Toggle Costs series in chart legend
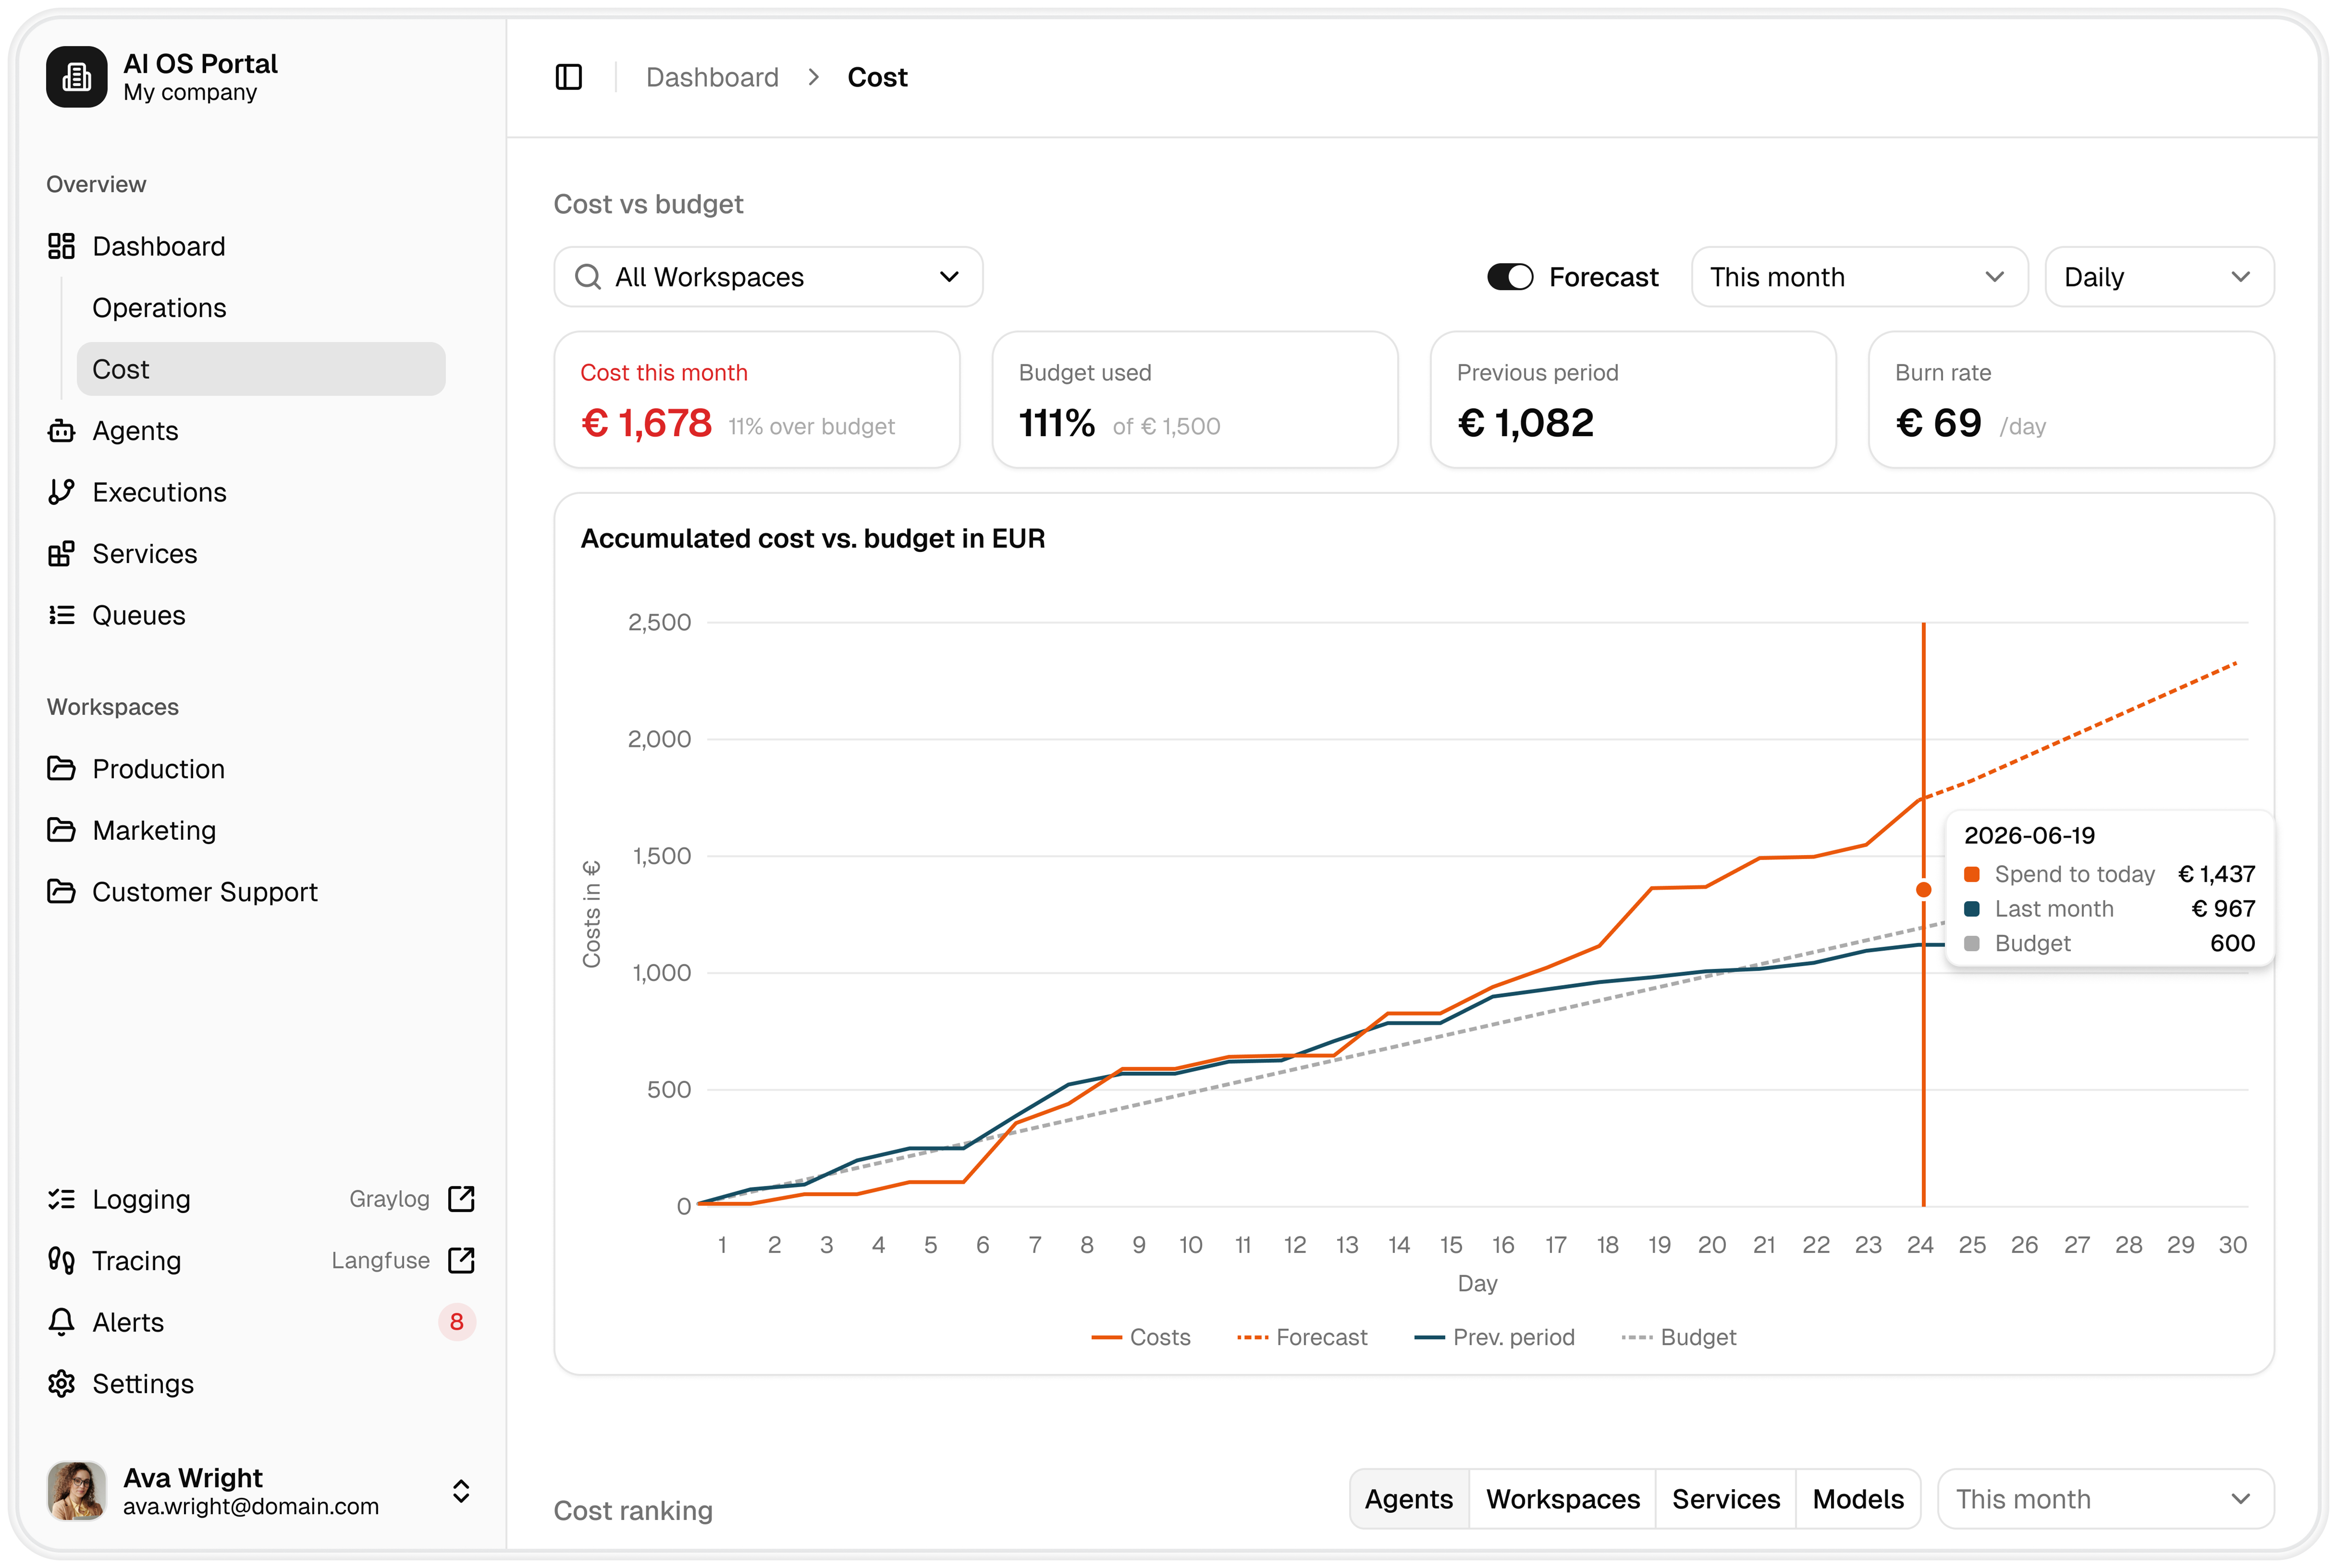Viewport: 2337px width, 1568px height. [1141, 1338]
